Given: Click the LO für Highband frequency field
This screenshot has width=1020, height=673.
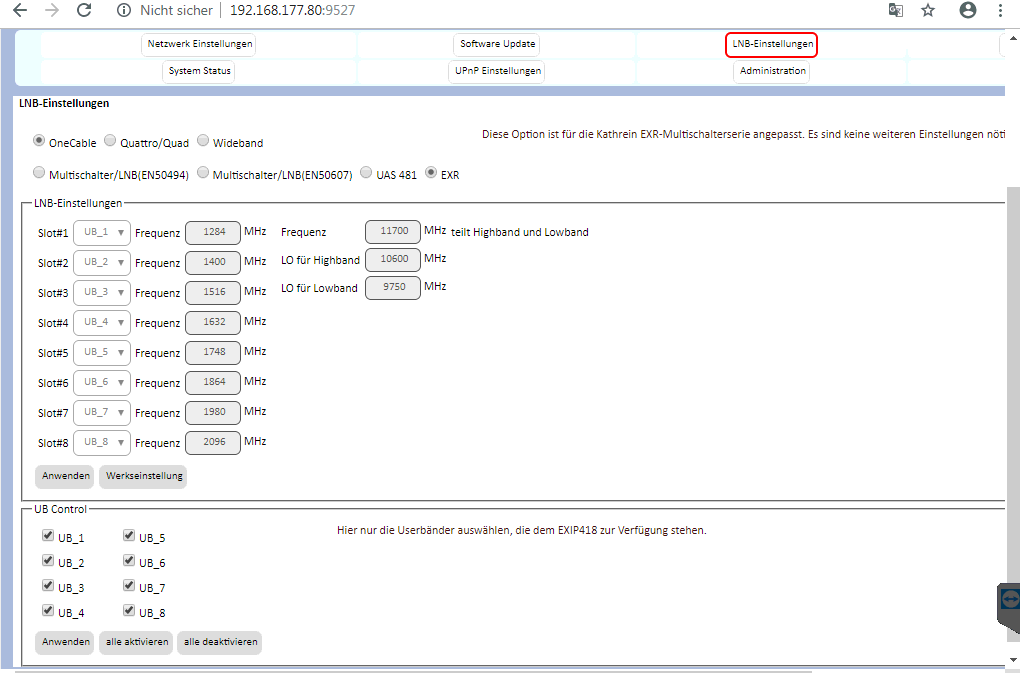Looking at the screenshot, I should tap(393, 260).
